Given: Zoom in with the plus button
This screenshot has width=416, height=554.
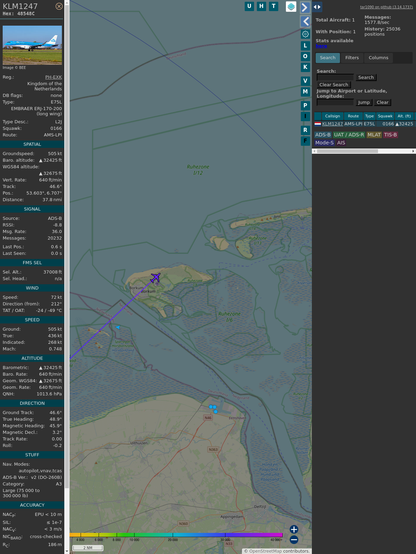Looking at the screenshot, I should pyautogui.click(x=294, y=529).
